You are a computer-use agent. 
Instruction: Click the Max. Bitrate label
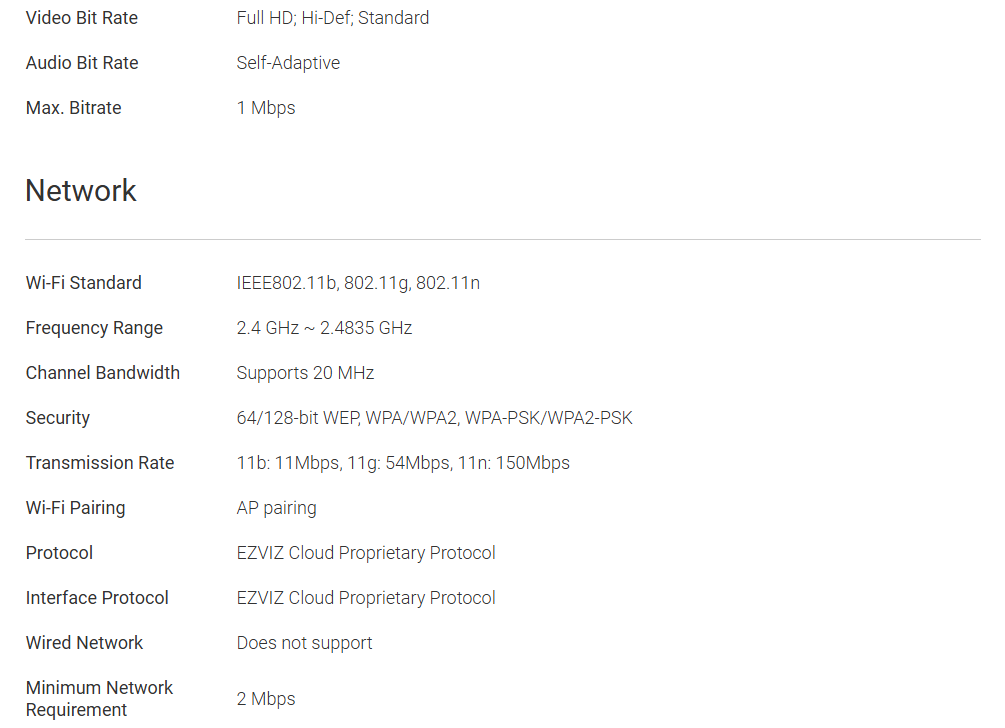(74, 108)
